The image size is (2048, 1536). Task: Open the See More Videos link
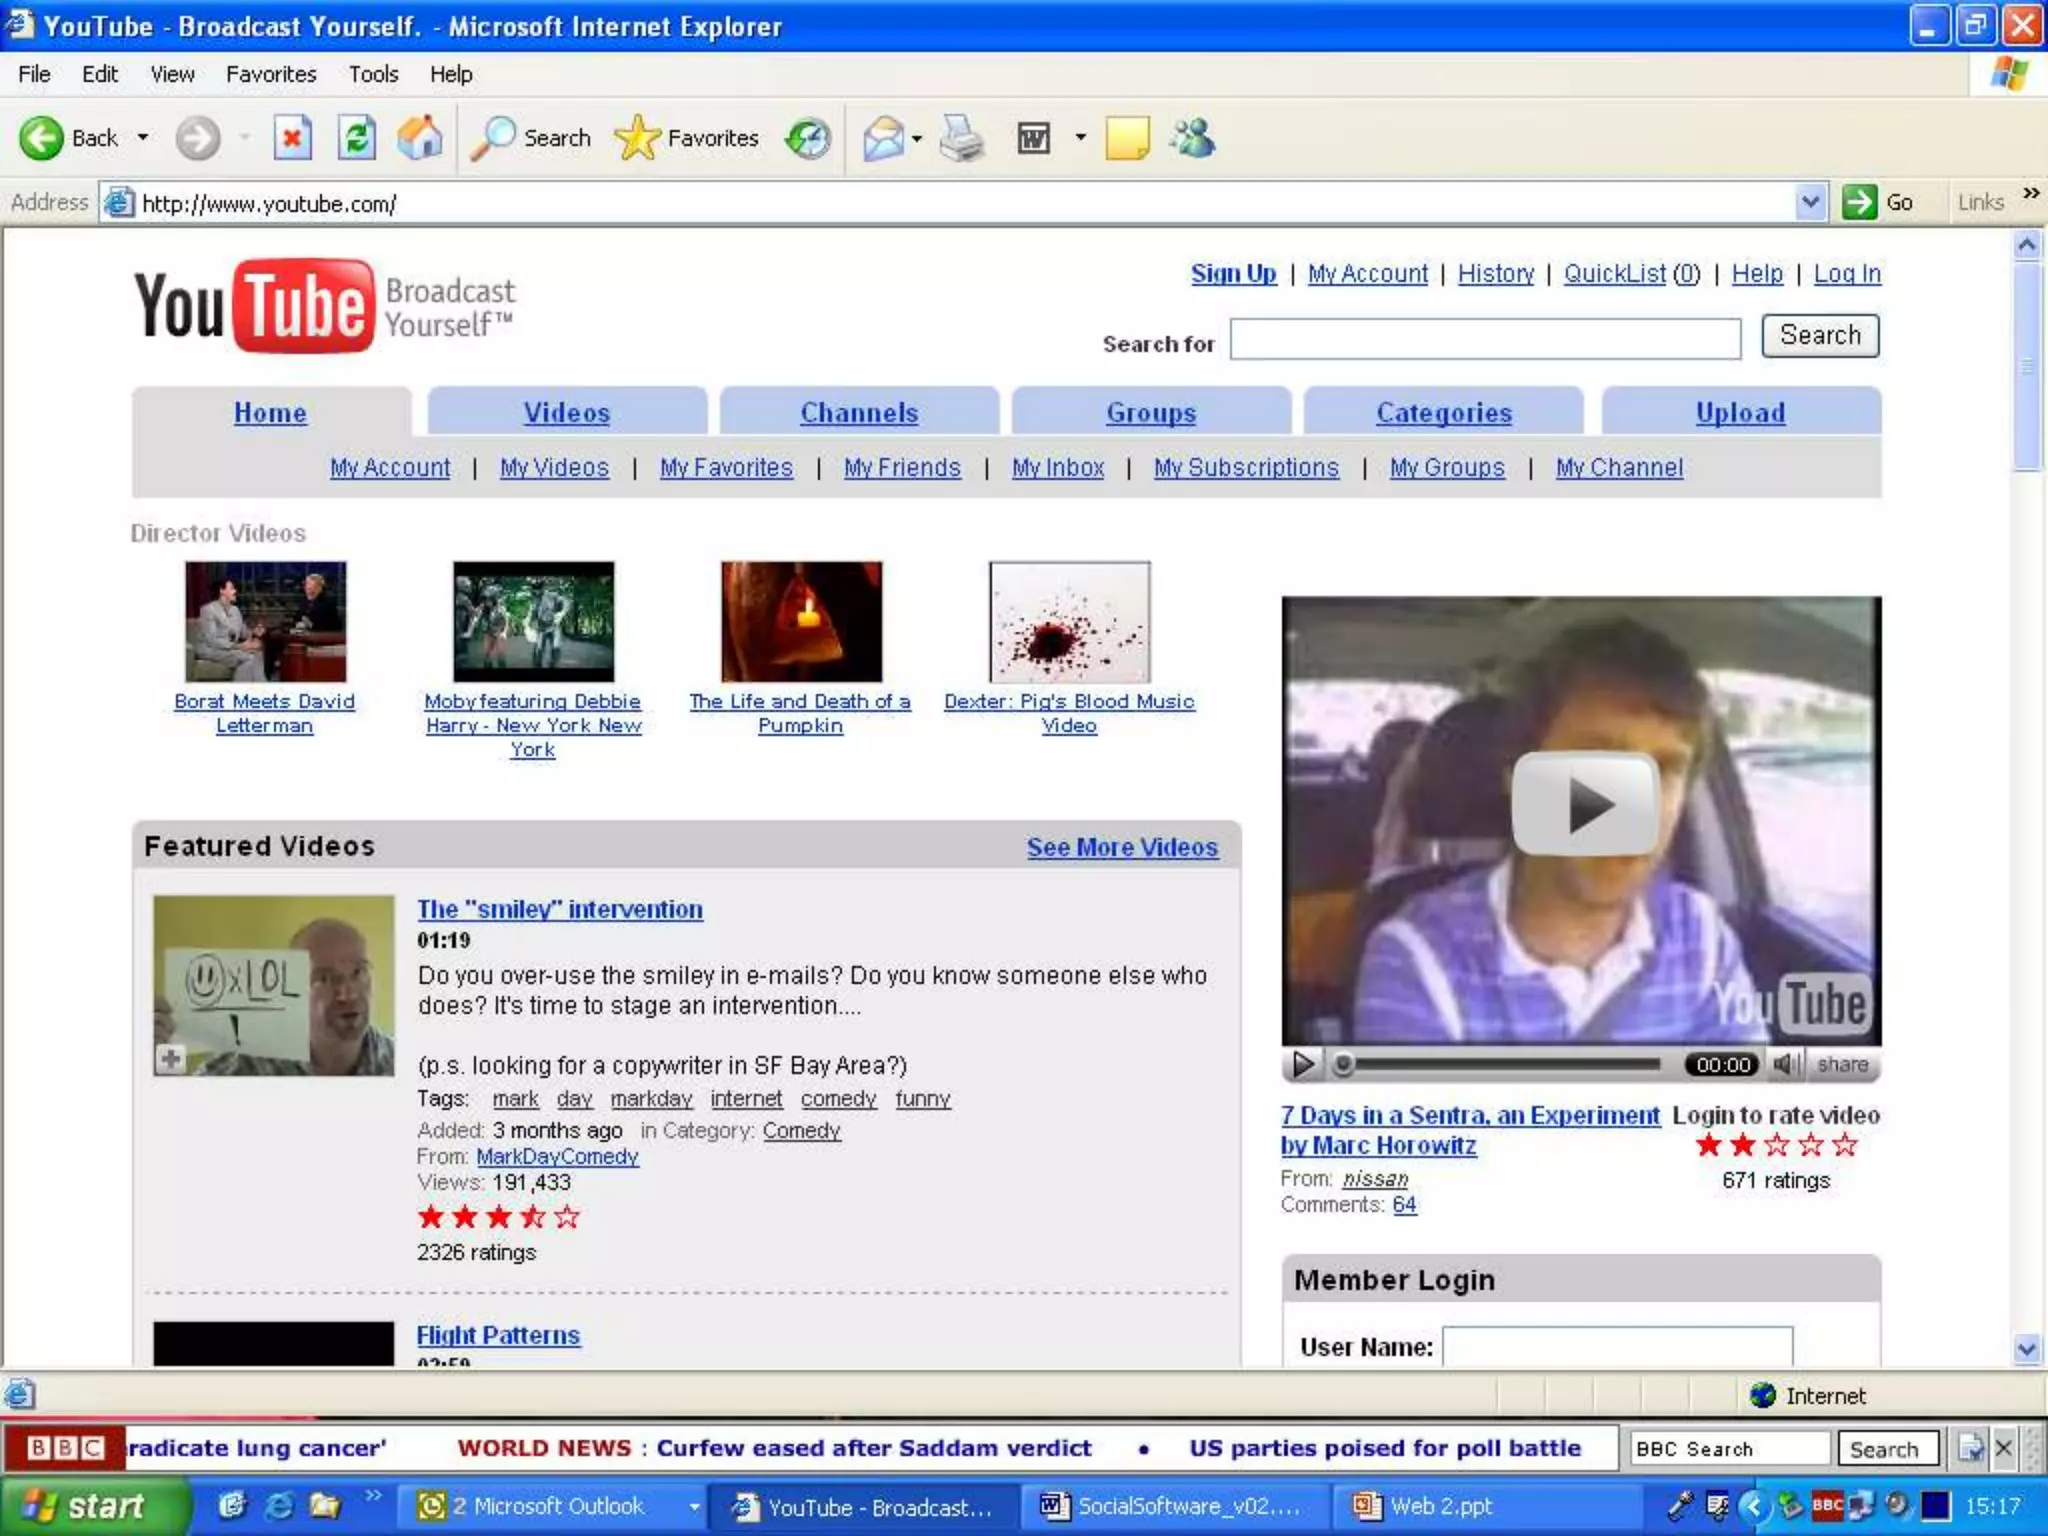[1122, 847]
